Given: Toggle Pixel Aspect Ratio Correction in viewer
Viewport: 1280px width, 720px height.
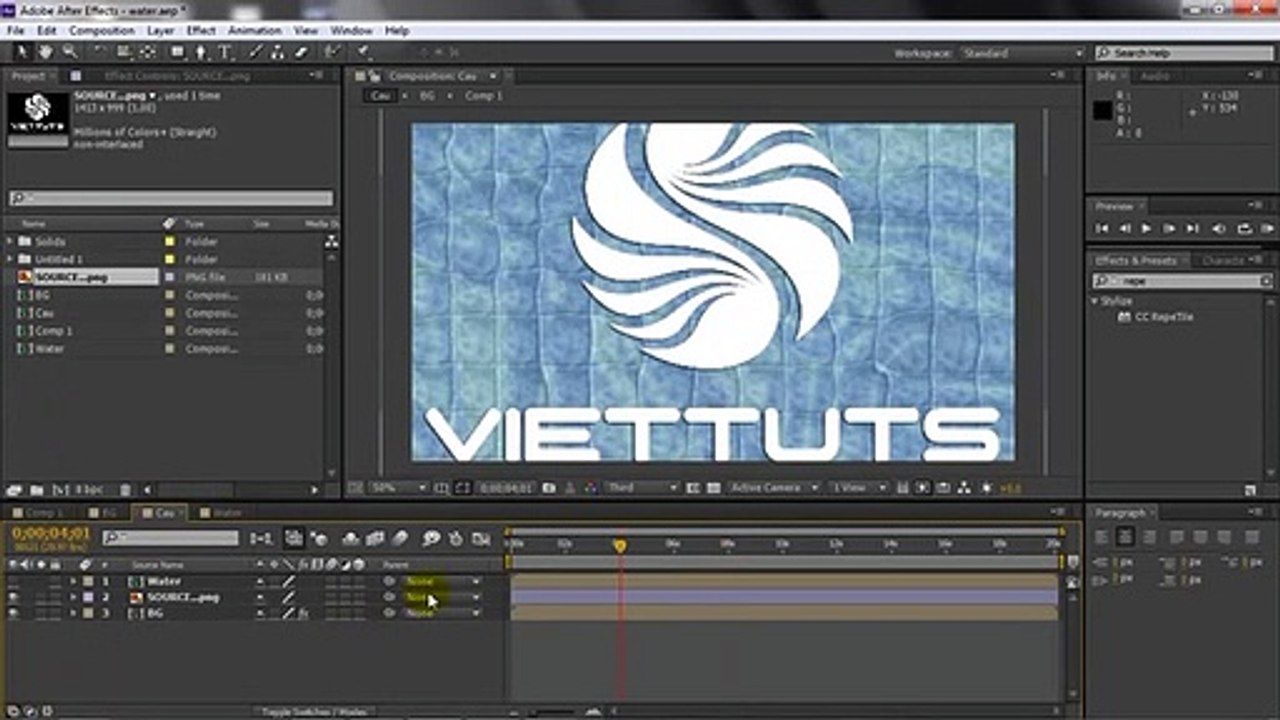Looking at the screenshot, I should point(902,488).
